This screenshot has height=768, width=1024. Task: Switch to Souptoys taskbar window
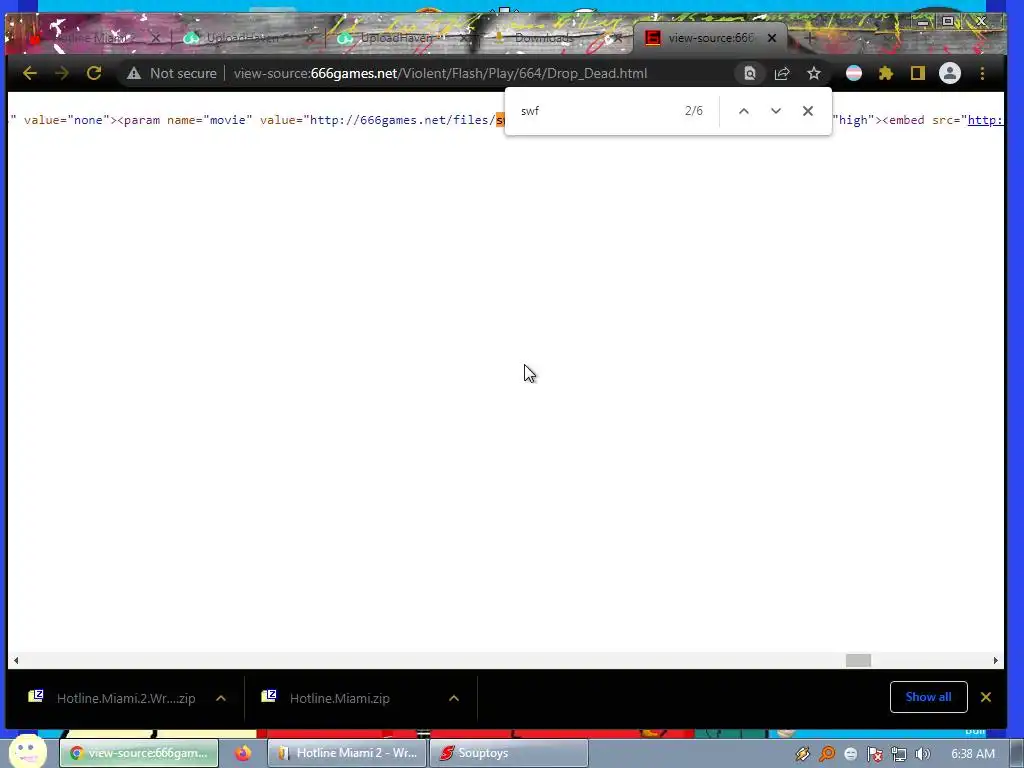pyautogui.click(x=509, y=753)
